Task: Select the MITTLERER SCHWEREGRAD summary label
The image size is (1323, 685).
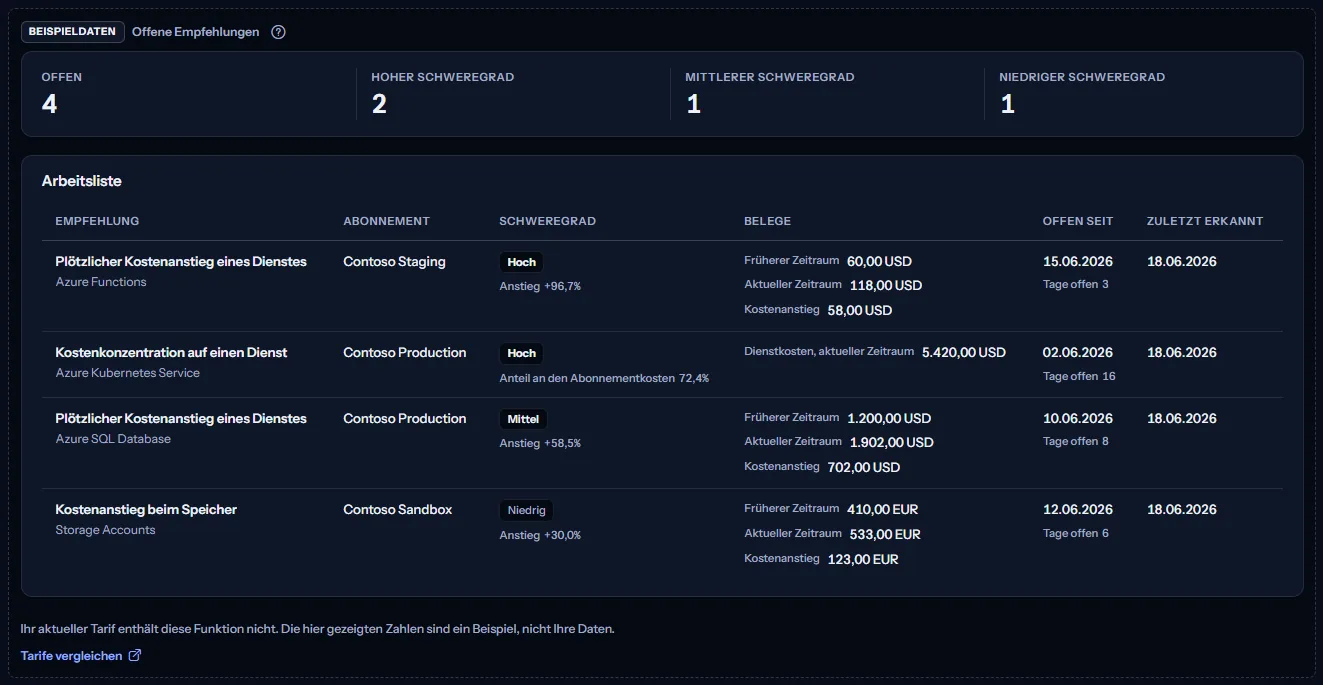Action: (x=770, y=77)
